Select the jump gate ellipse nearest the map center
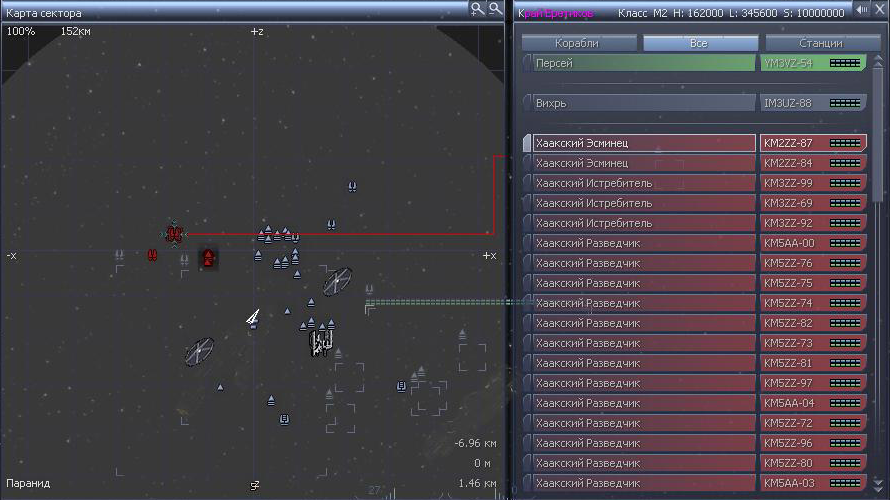 (337, 281)
